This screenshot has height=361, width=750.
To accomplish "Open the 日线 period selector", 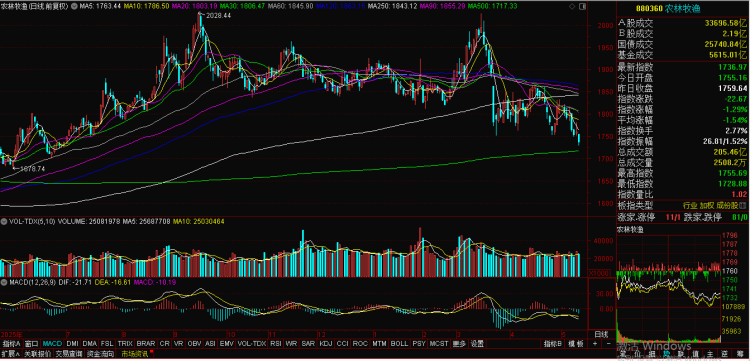I will (602, 334).
